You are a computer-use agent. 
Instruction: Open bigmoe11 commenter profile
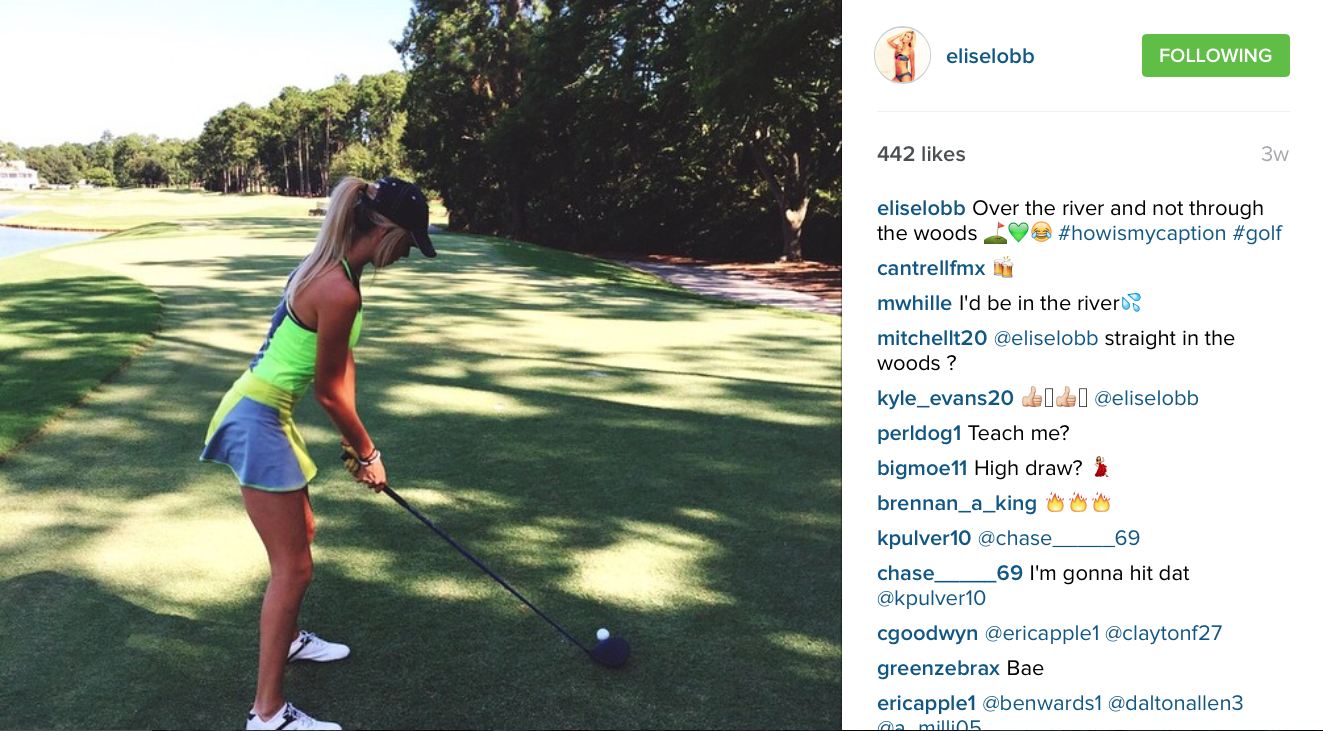click(922, 468)
